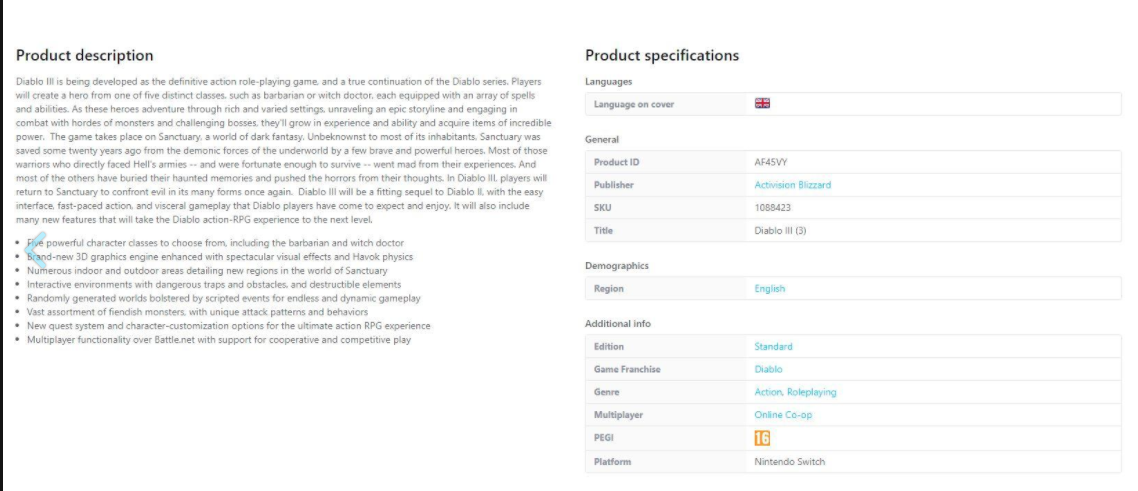
Task: Click the UK flag language icon
Action: [x=762, y=103]
